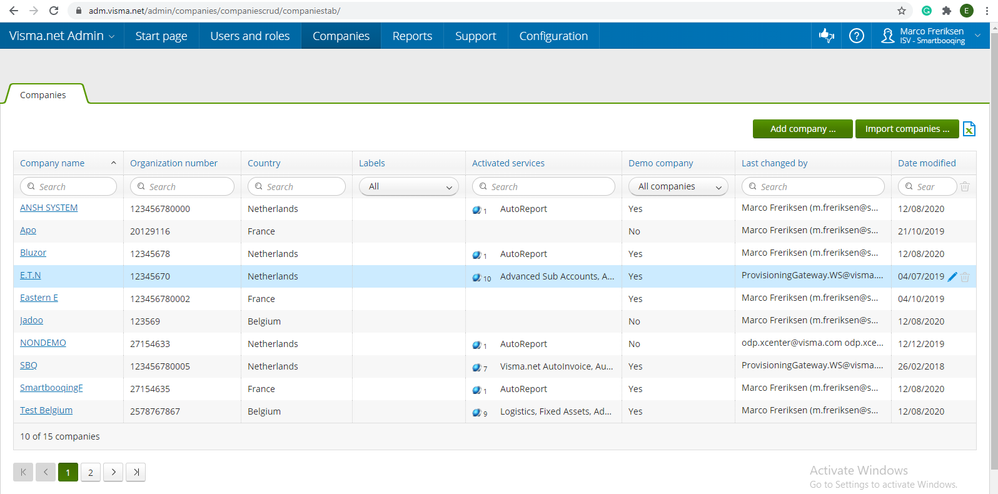Image resolution: width=998 pixels, height=494 pixels.
Task: Open Eastern E company link
Action: click(39, 298)
